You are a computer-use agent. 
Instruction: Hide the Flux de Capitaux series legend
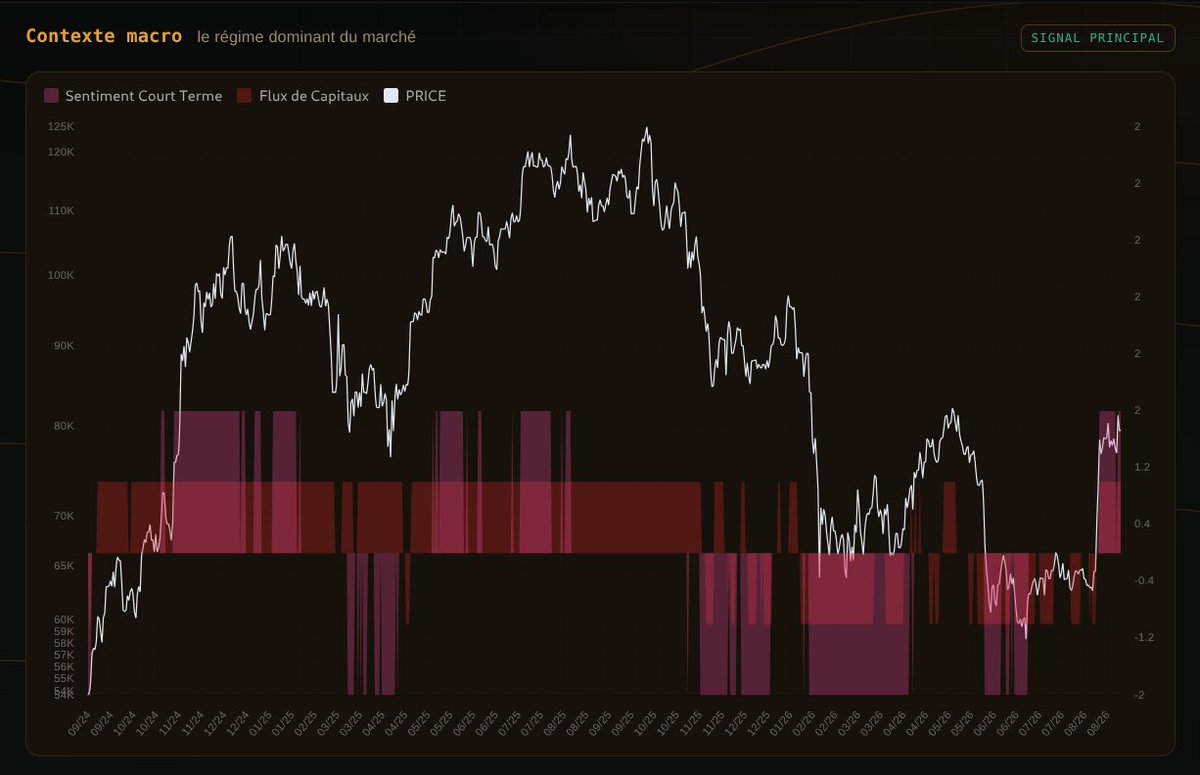303,96
